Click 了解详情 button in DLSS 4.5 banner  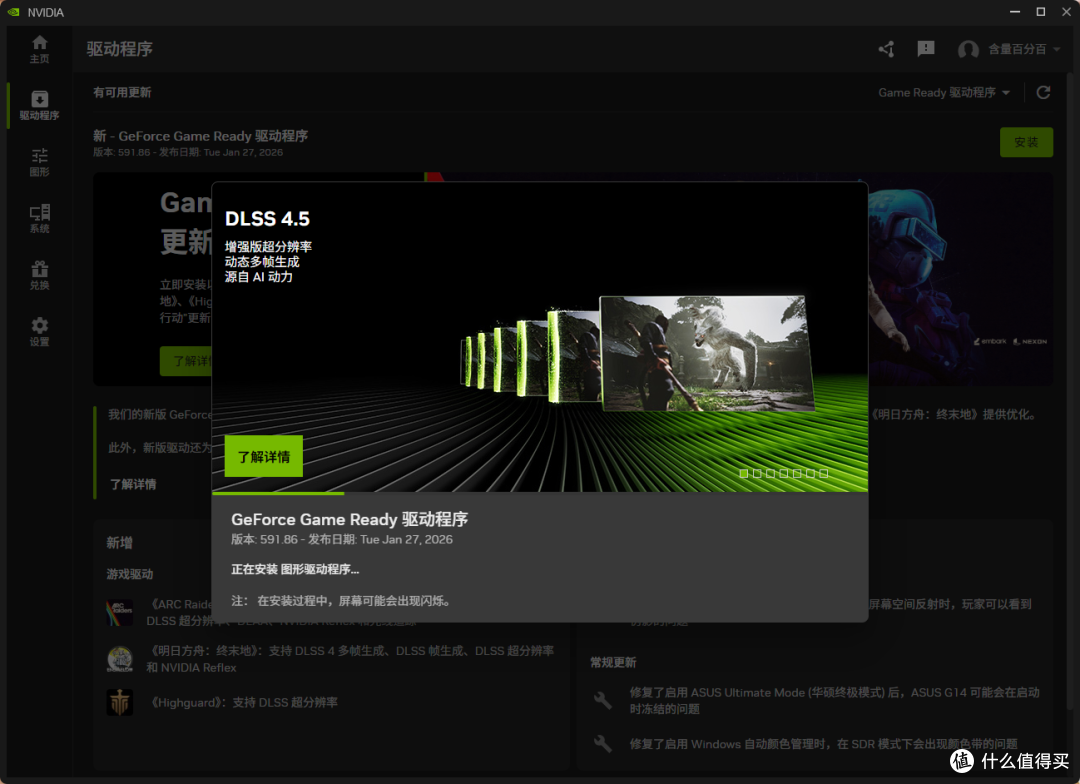pos(264,456)
